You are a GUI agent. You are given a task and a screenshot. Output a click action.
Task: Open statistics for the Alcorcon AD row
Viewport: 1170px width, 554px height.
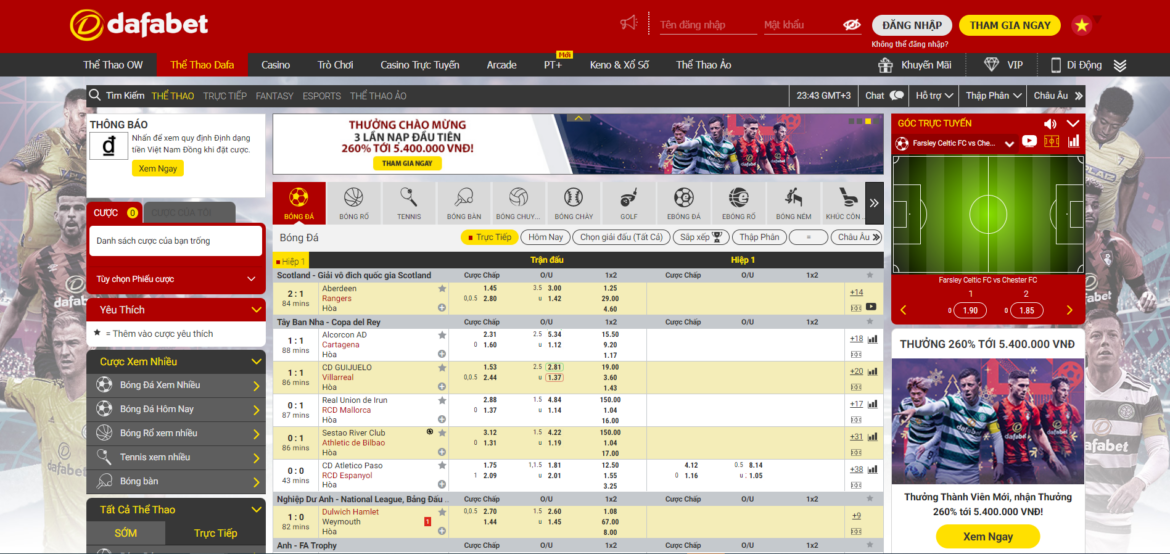click(x=872, y=338)
